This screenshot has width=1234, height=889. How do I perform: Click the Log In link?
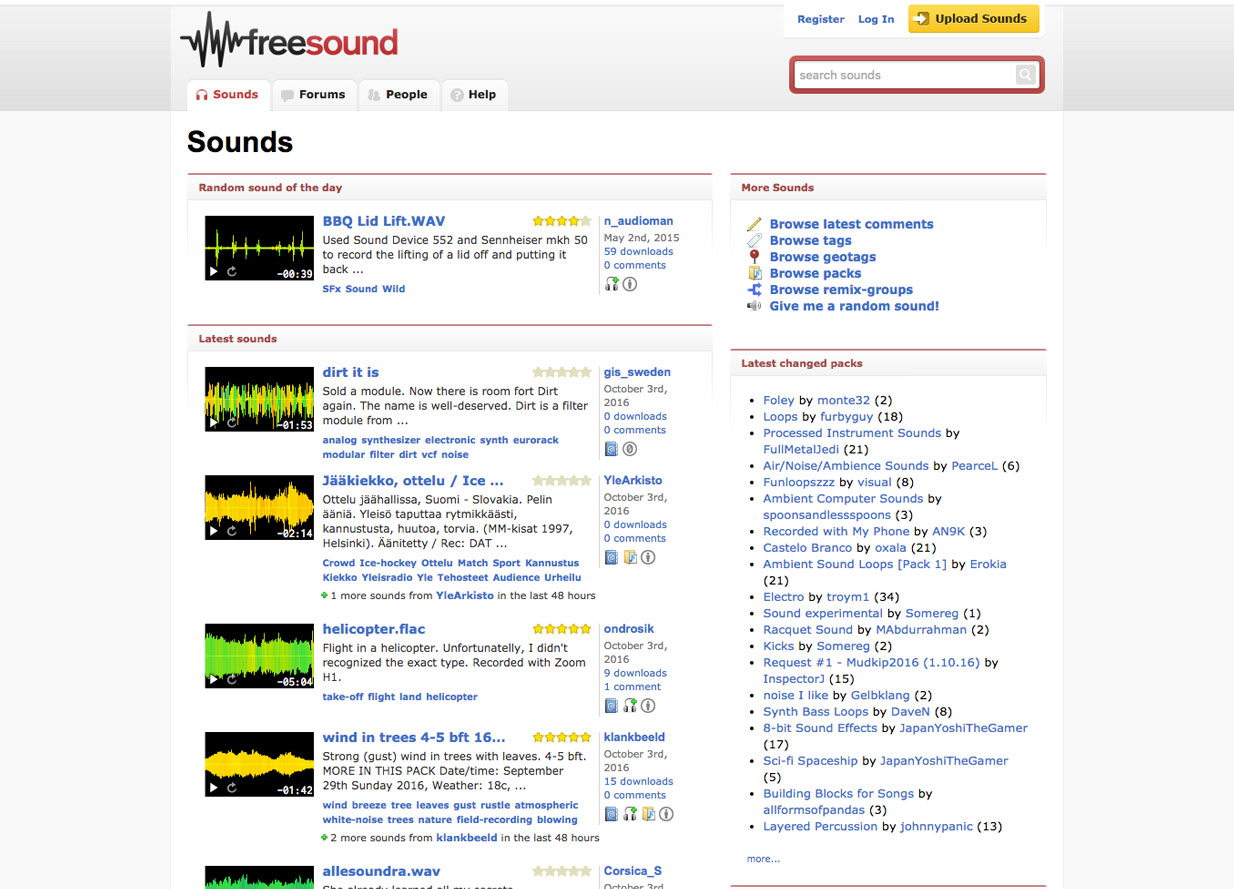click(x=876, y=19)
